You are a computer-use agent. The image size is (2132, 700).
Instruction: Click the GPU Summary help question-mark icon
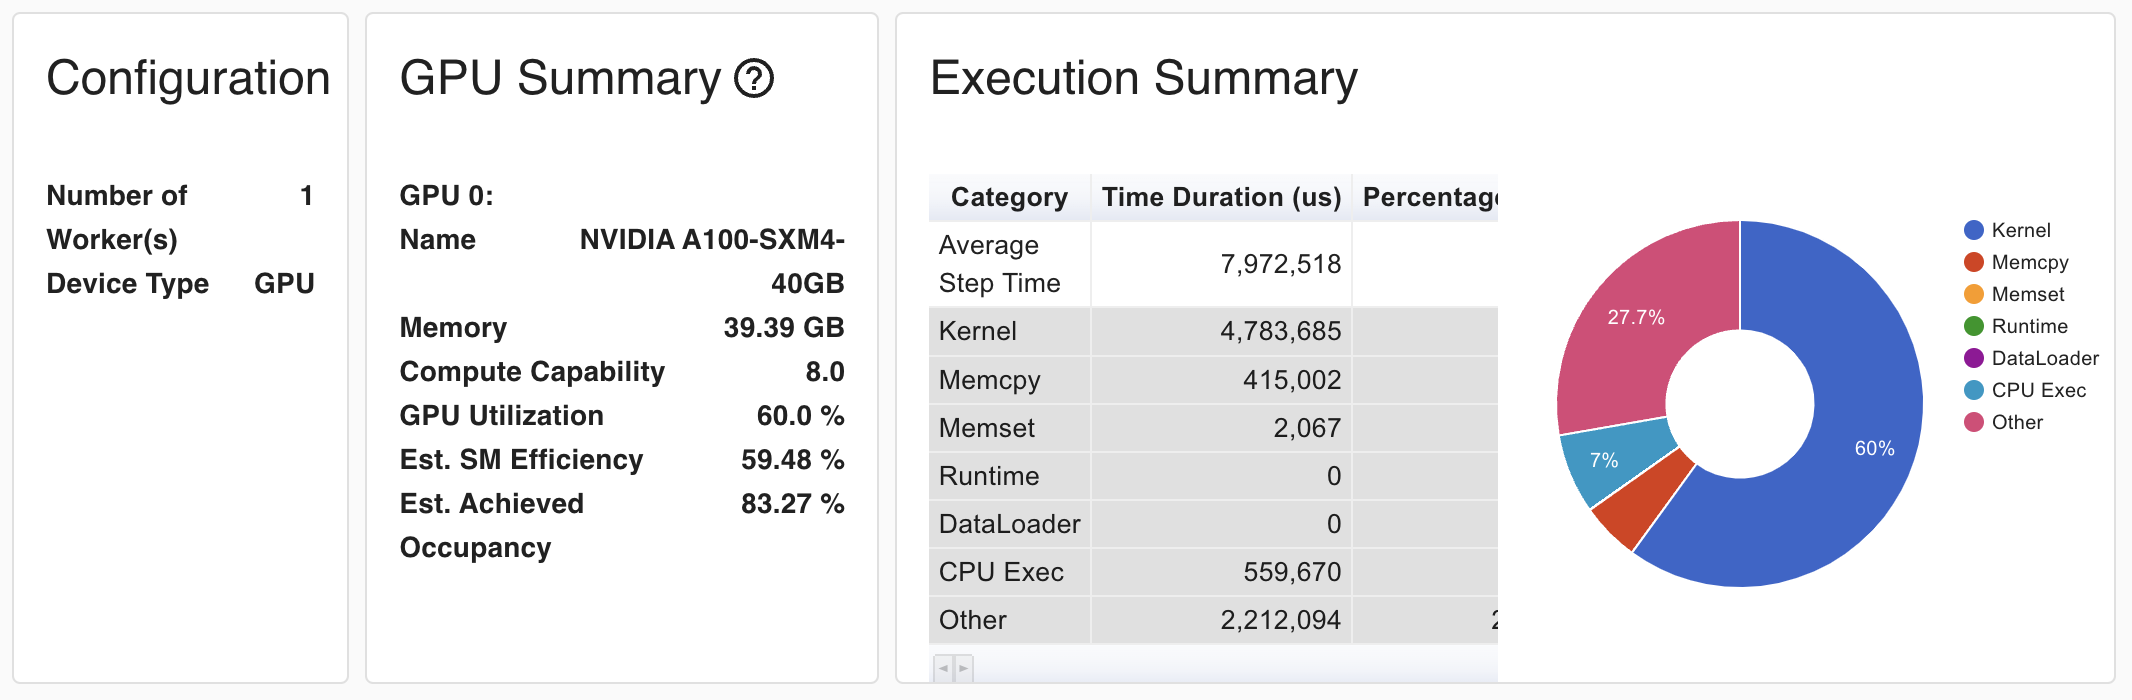click(754, 78)
